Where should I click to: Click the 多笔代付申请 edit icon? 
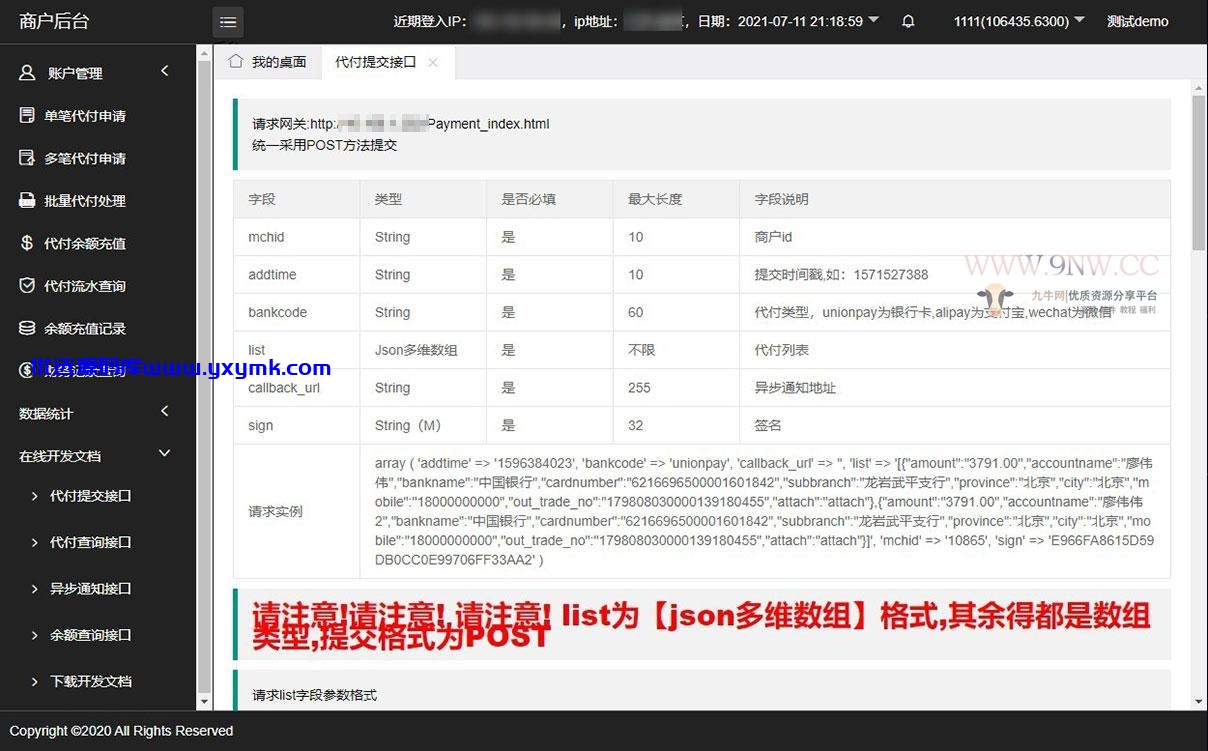point(28,158)
